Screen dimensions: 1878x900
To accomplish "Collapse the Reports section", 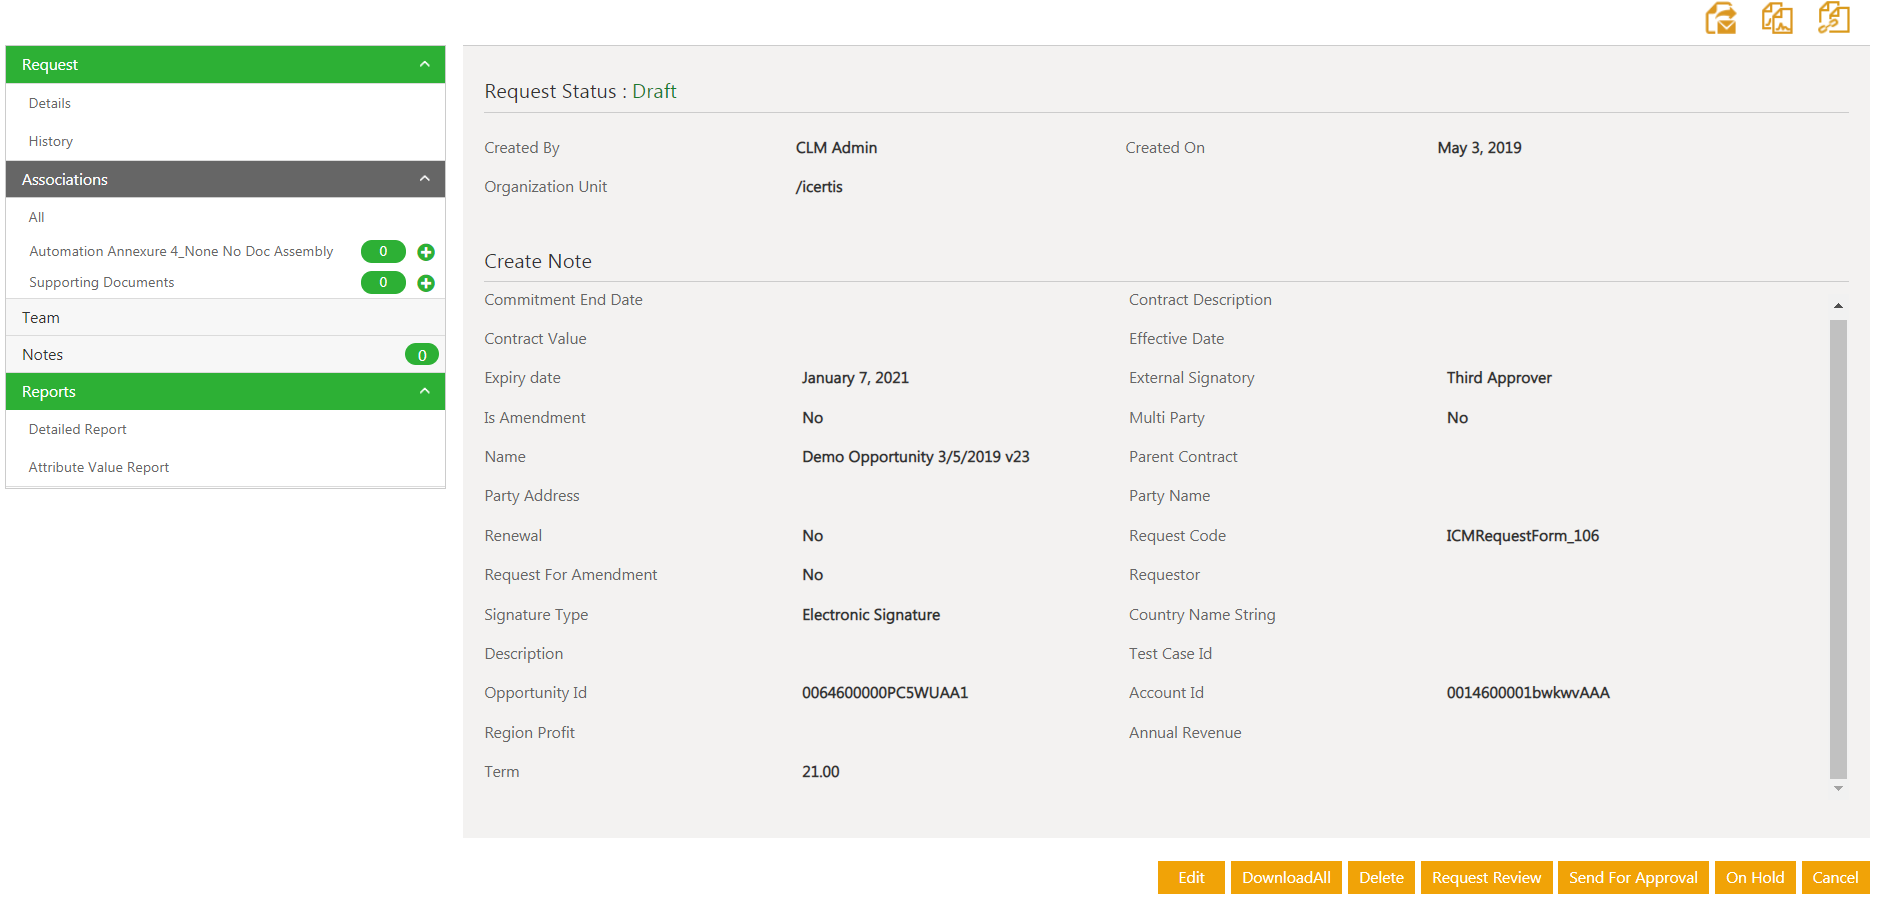I will click(425, 391).
